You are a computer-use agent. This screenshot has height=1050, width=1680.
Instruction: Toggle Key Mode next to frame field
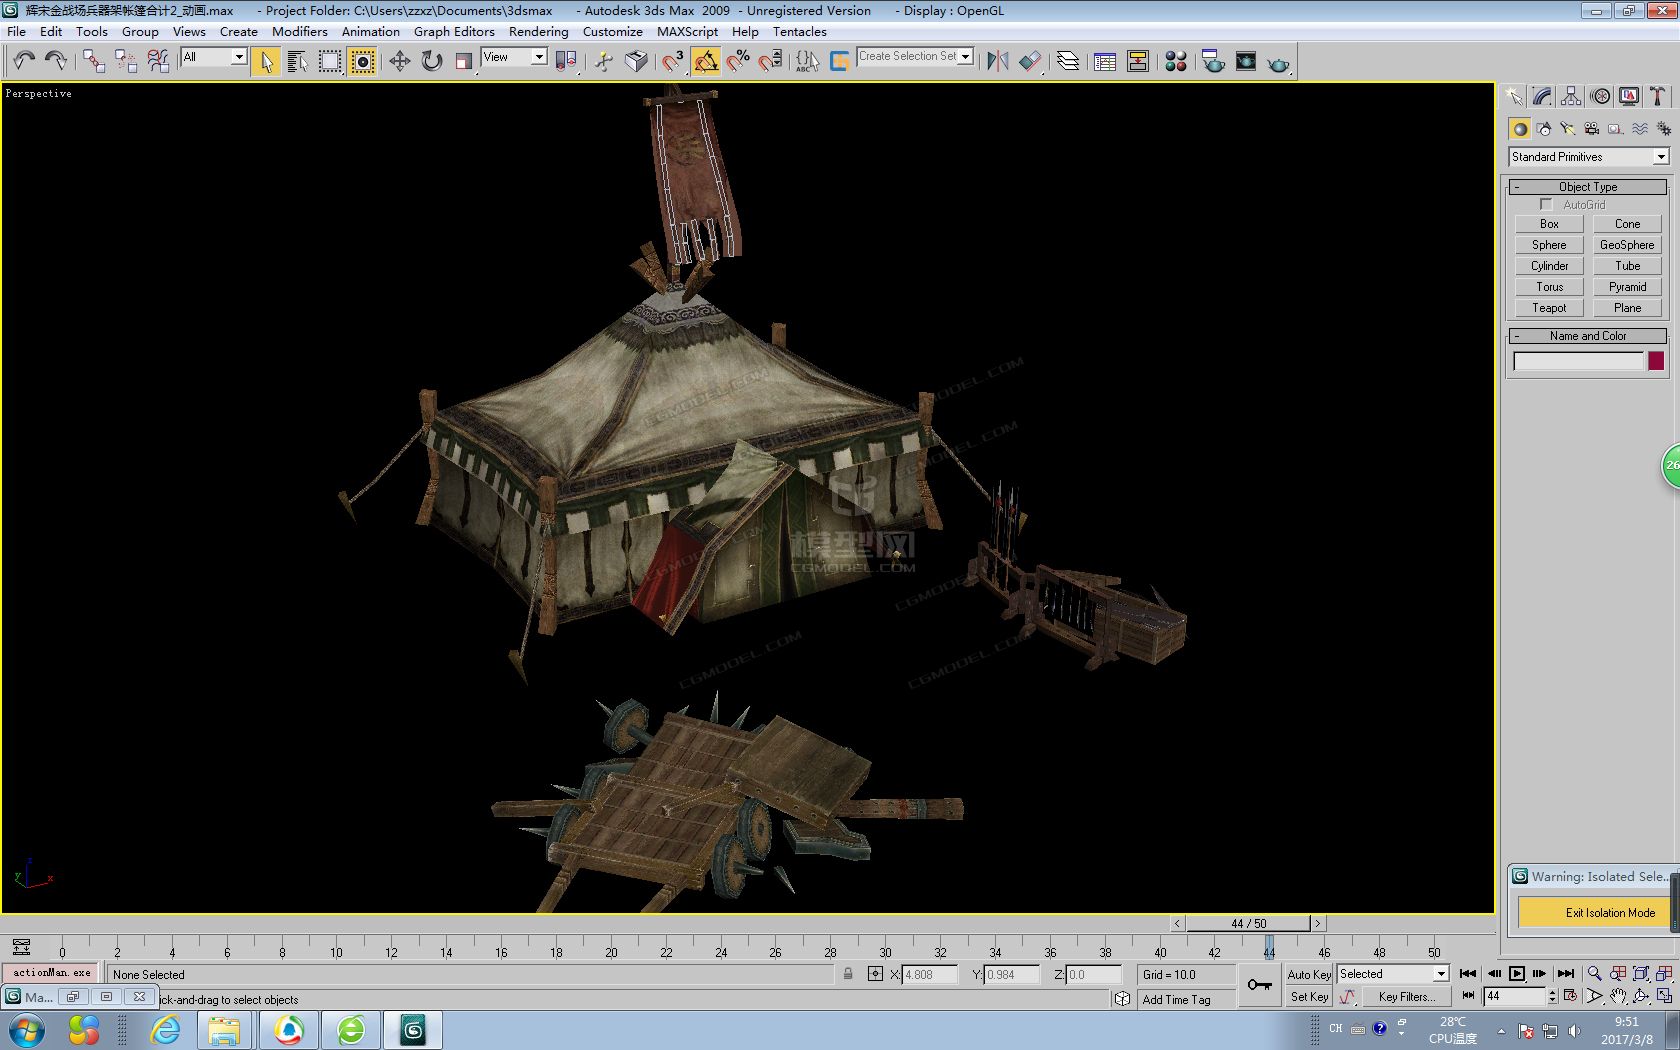[1468, 996]
